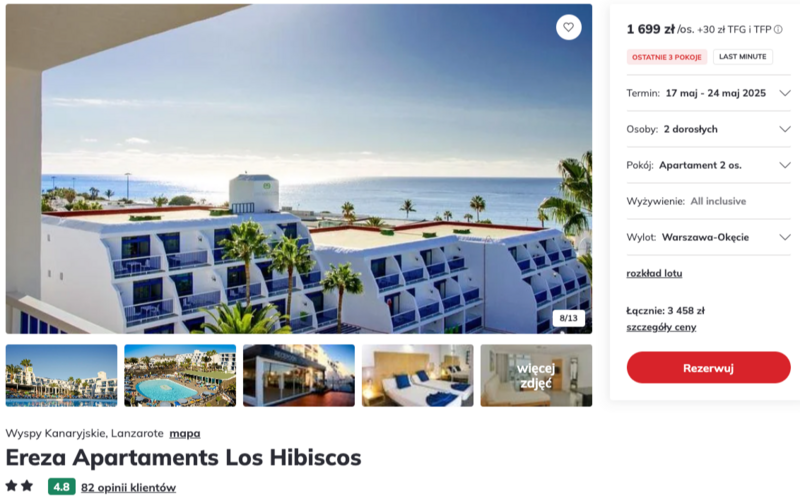This screenshot has height=496, width=800.
Task: Expand the Termin date dropdown
Action: (x=708, y=93)
